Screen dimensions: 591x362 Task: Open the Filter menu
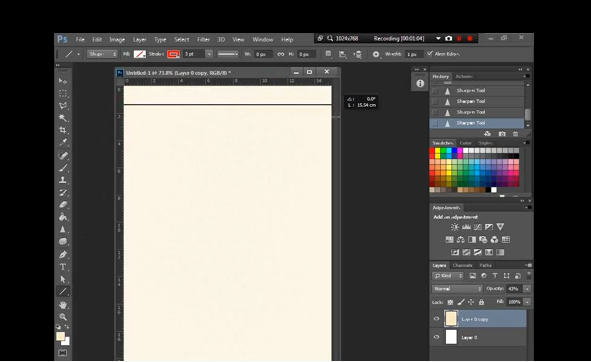click(x=203, y=40)
